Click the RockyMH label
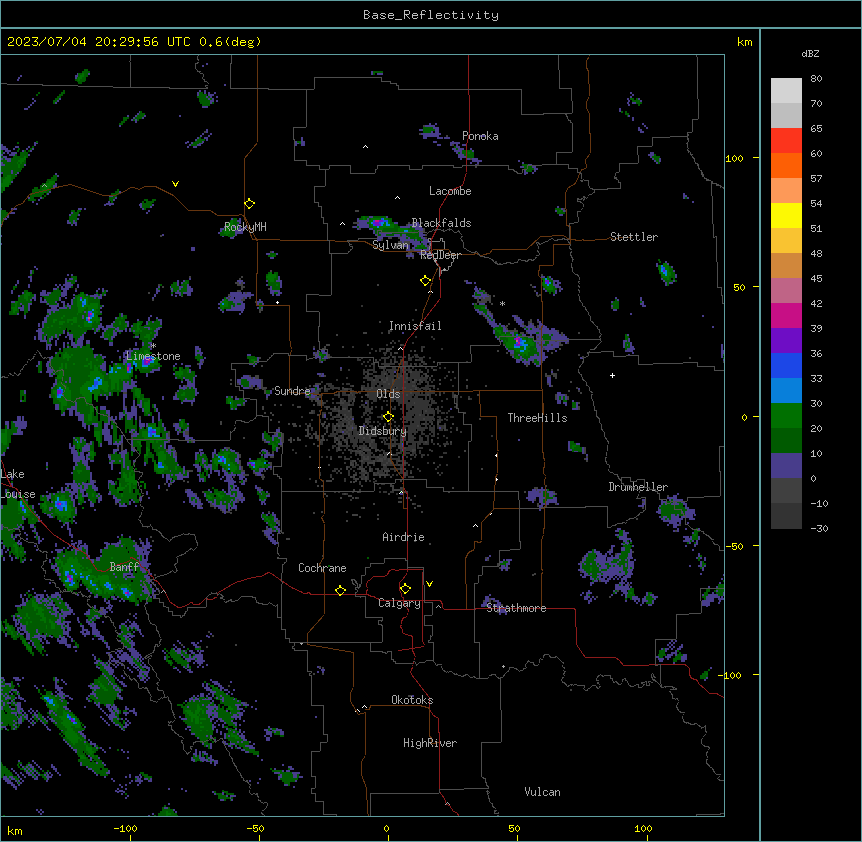Image resolution: width=862 pixels, height=842 pixels. click(x=245, y=226)
